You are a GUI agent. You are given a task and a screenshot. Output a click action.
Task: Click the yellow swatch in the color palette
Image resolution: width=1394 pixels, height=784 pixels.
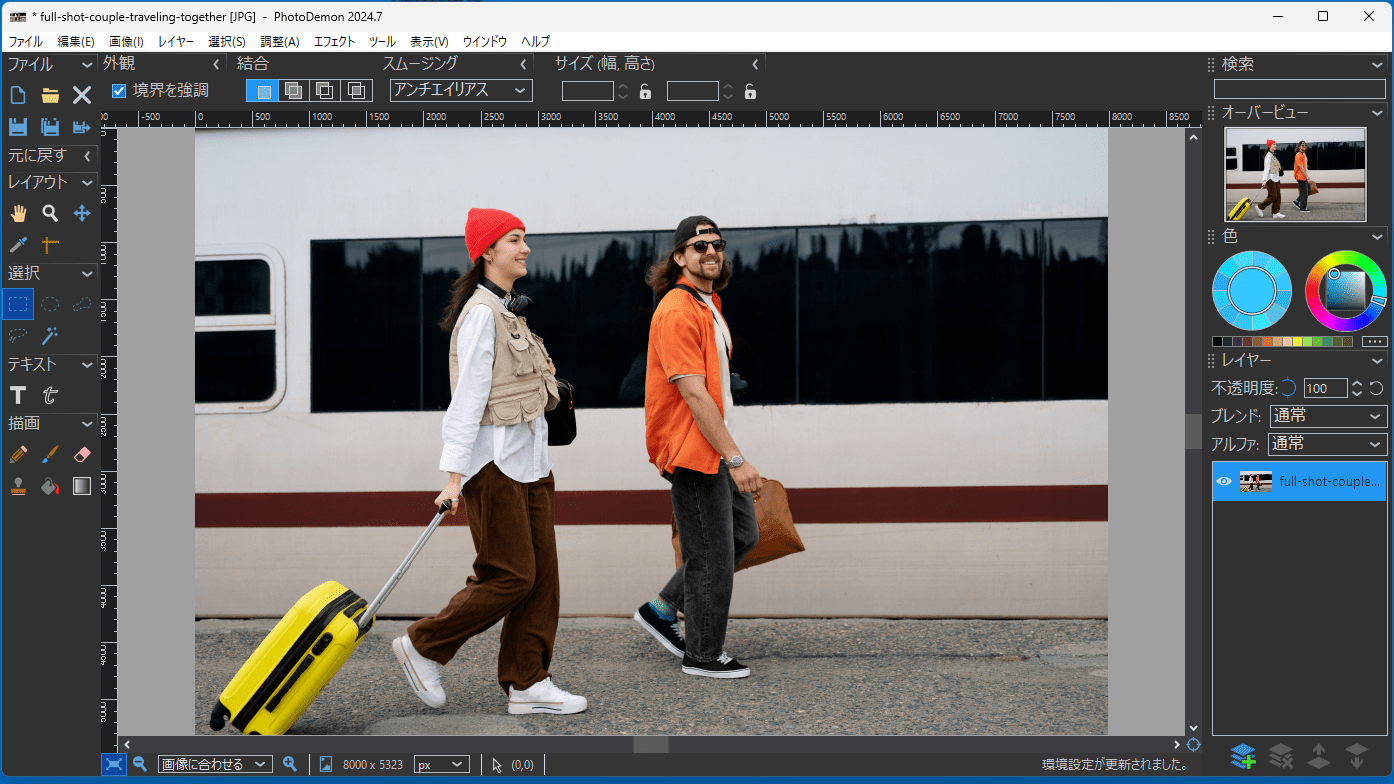pos(1297,341)
